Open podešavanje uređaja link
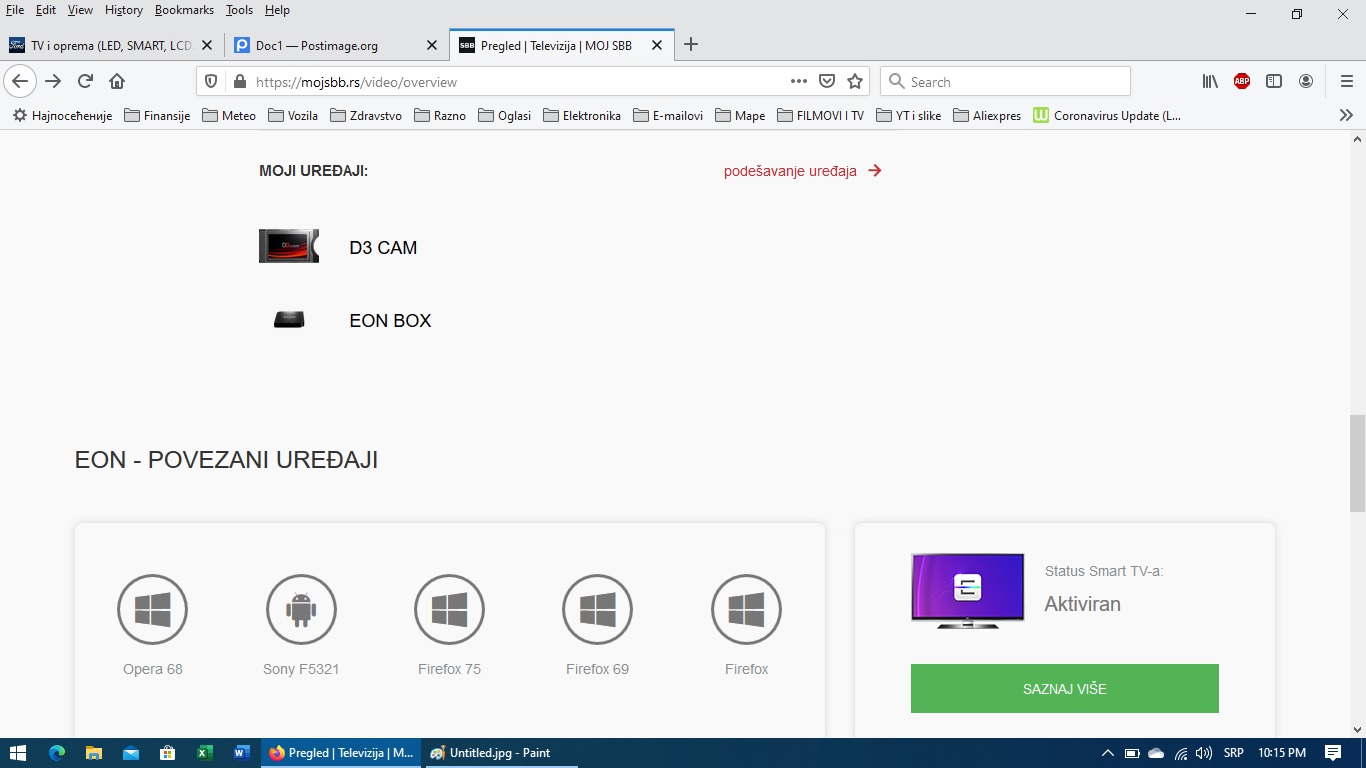The image size is (1366, 768). [x=803, y=171]
